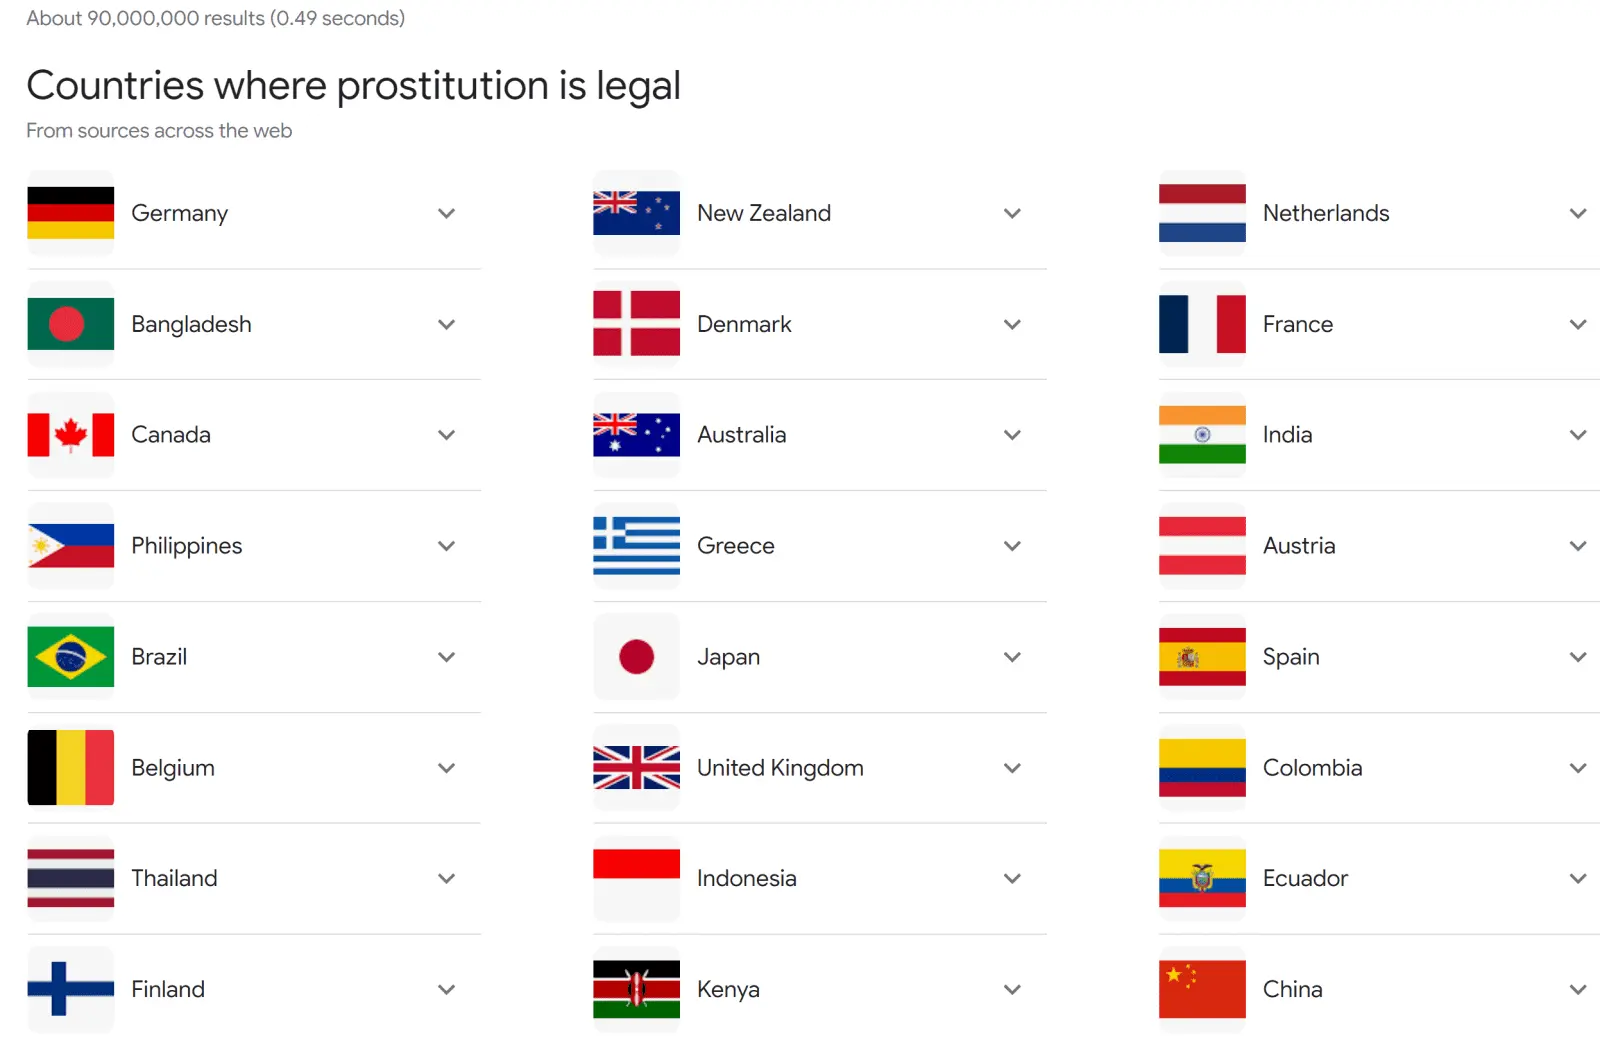Click the Ecuador flag icon
This screenshot has height=1051, width=1600.
pyautogui.click(x=1202, y=878)
